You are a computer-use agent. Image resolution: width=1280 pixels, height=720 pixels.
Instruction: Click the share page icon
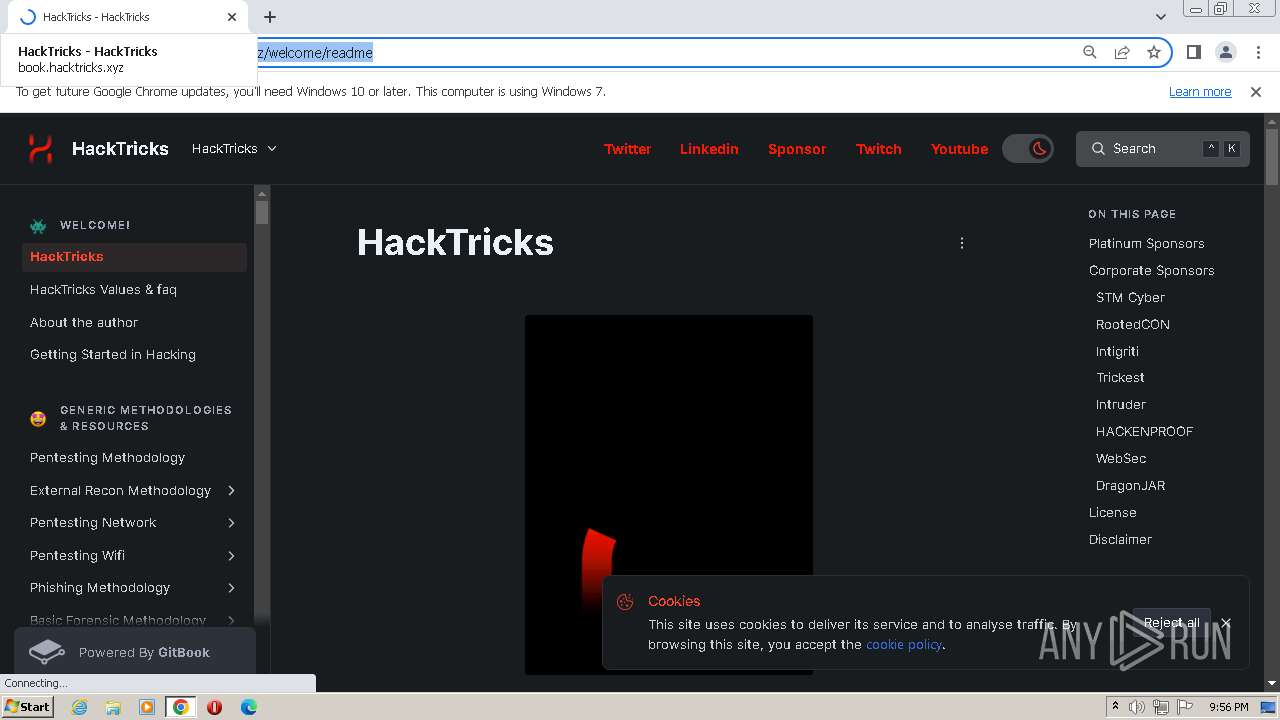tap(1122, 53)
